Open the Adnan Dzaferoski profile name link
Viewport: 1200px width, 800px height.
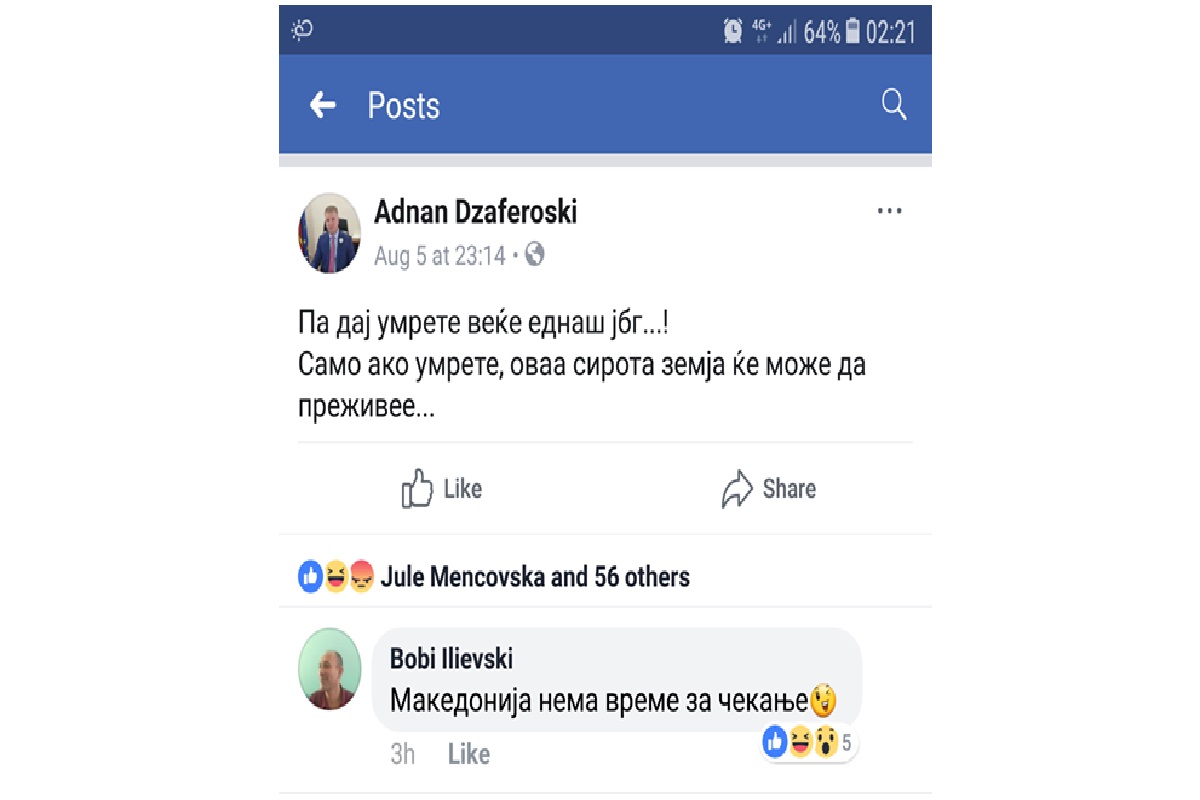(x=475, y=211)
